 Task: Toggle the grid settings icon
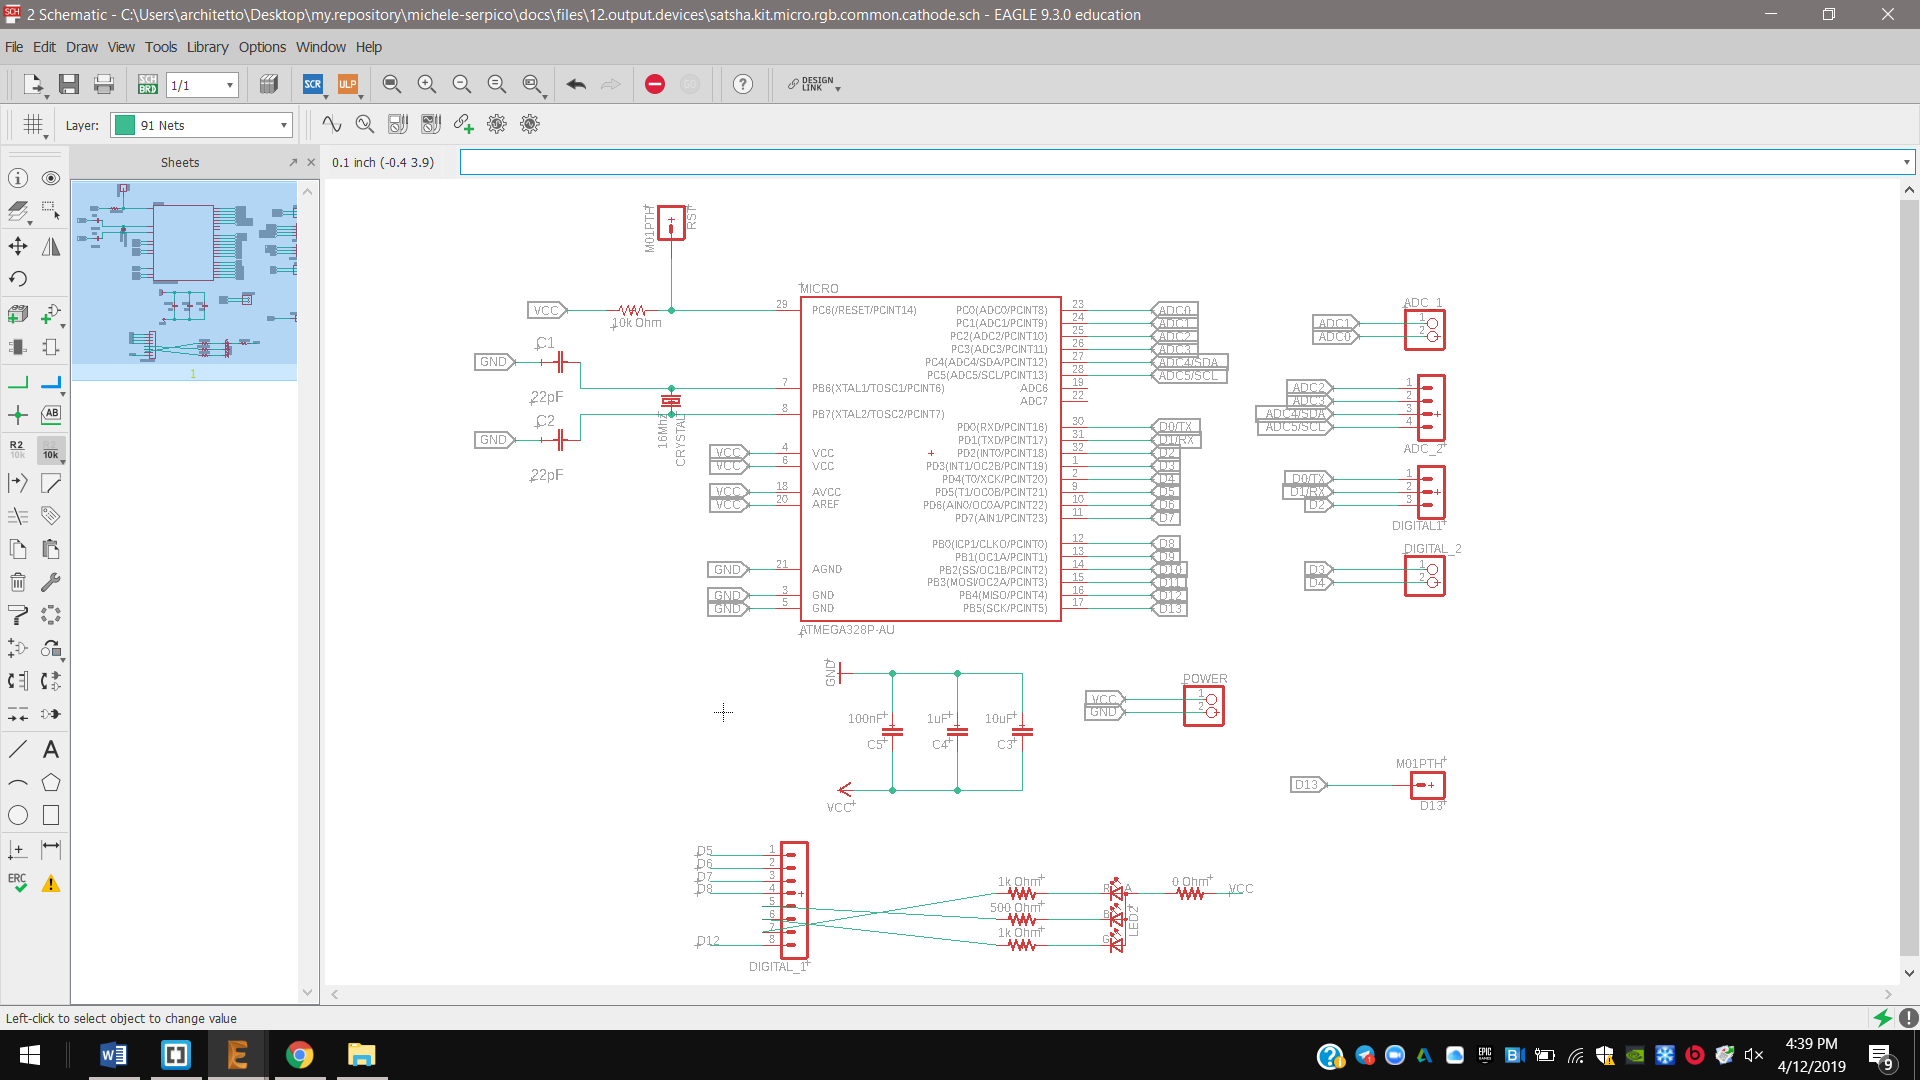34,125
